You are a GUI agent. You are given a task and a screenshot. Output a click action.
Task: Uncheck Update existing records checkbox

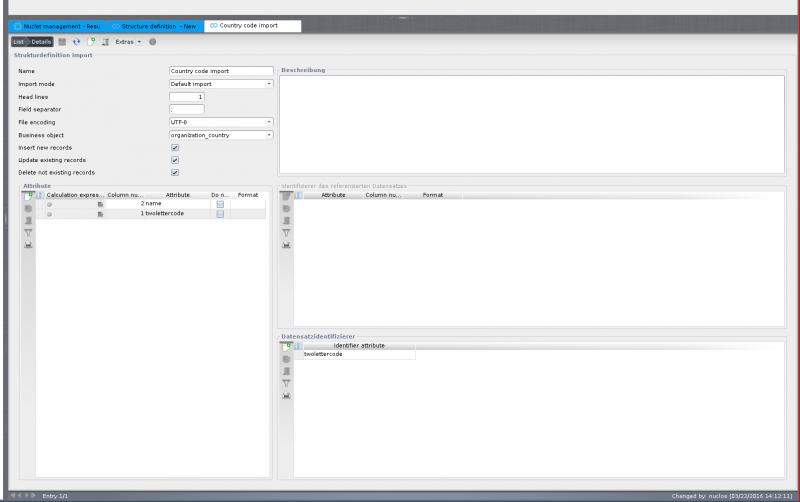(x=175, y=160)
